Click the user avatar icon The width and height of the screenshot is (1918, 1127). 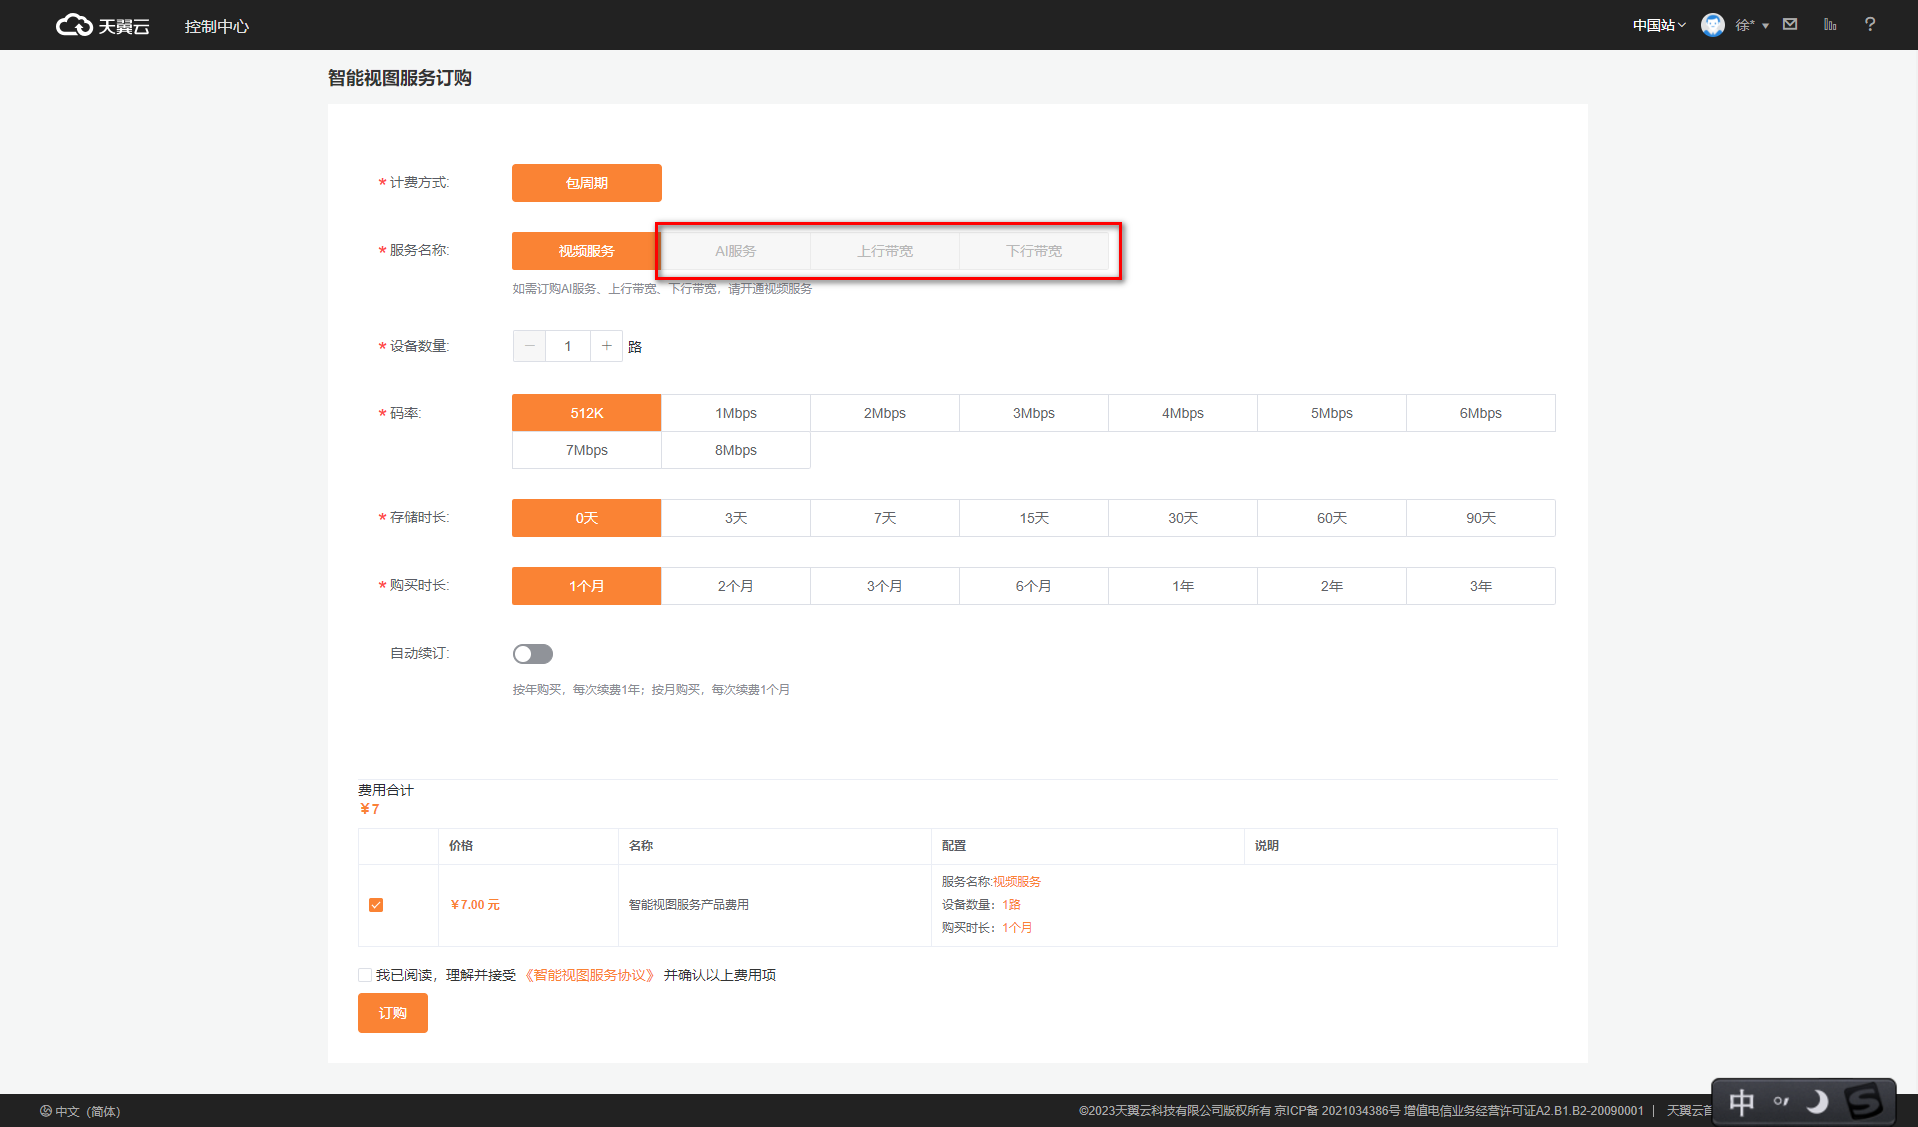click(x=1713, y=25)
